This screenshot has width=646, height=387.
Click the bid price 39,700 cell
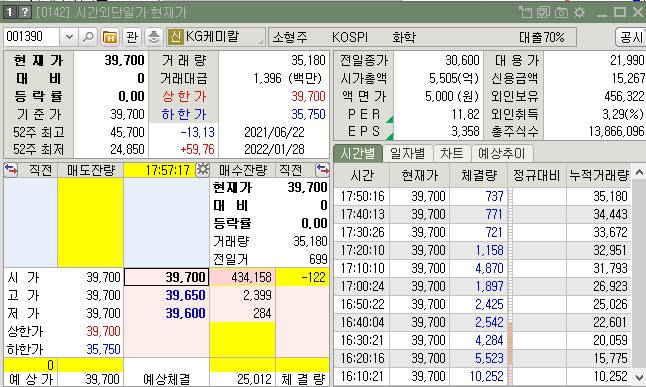(166, 277)
